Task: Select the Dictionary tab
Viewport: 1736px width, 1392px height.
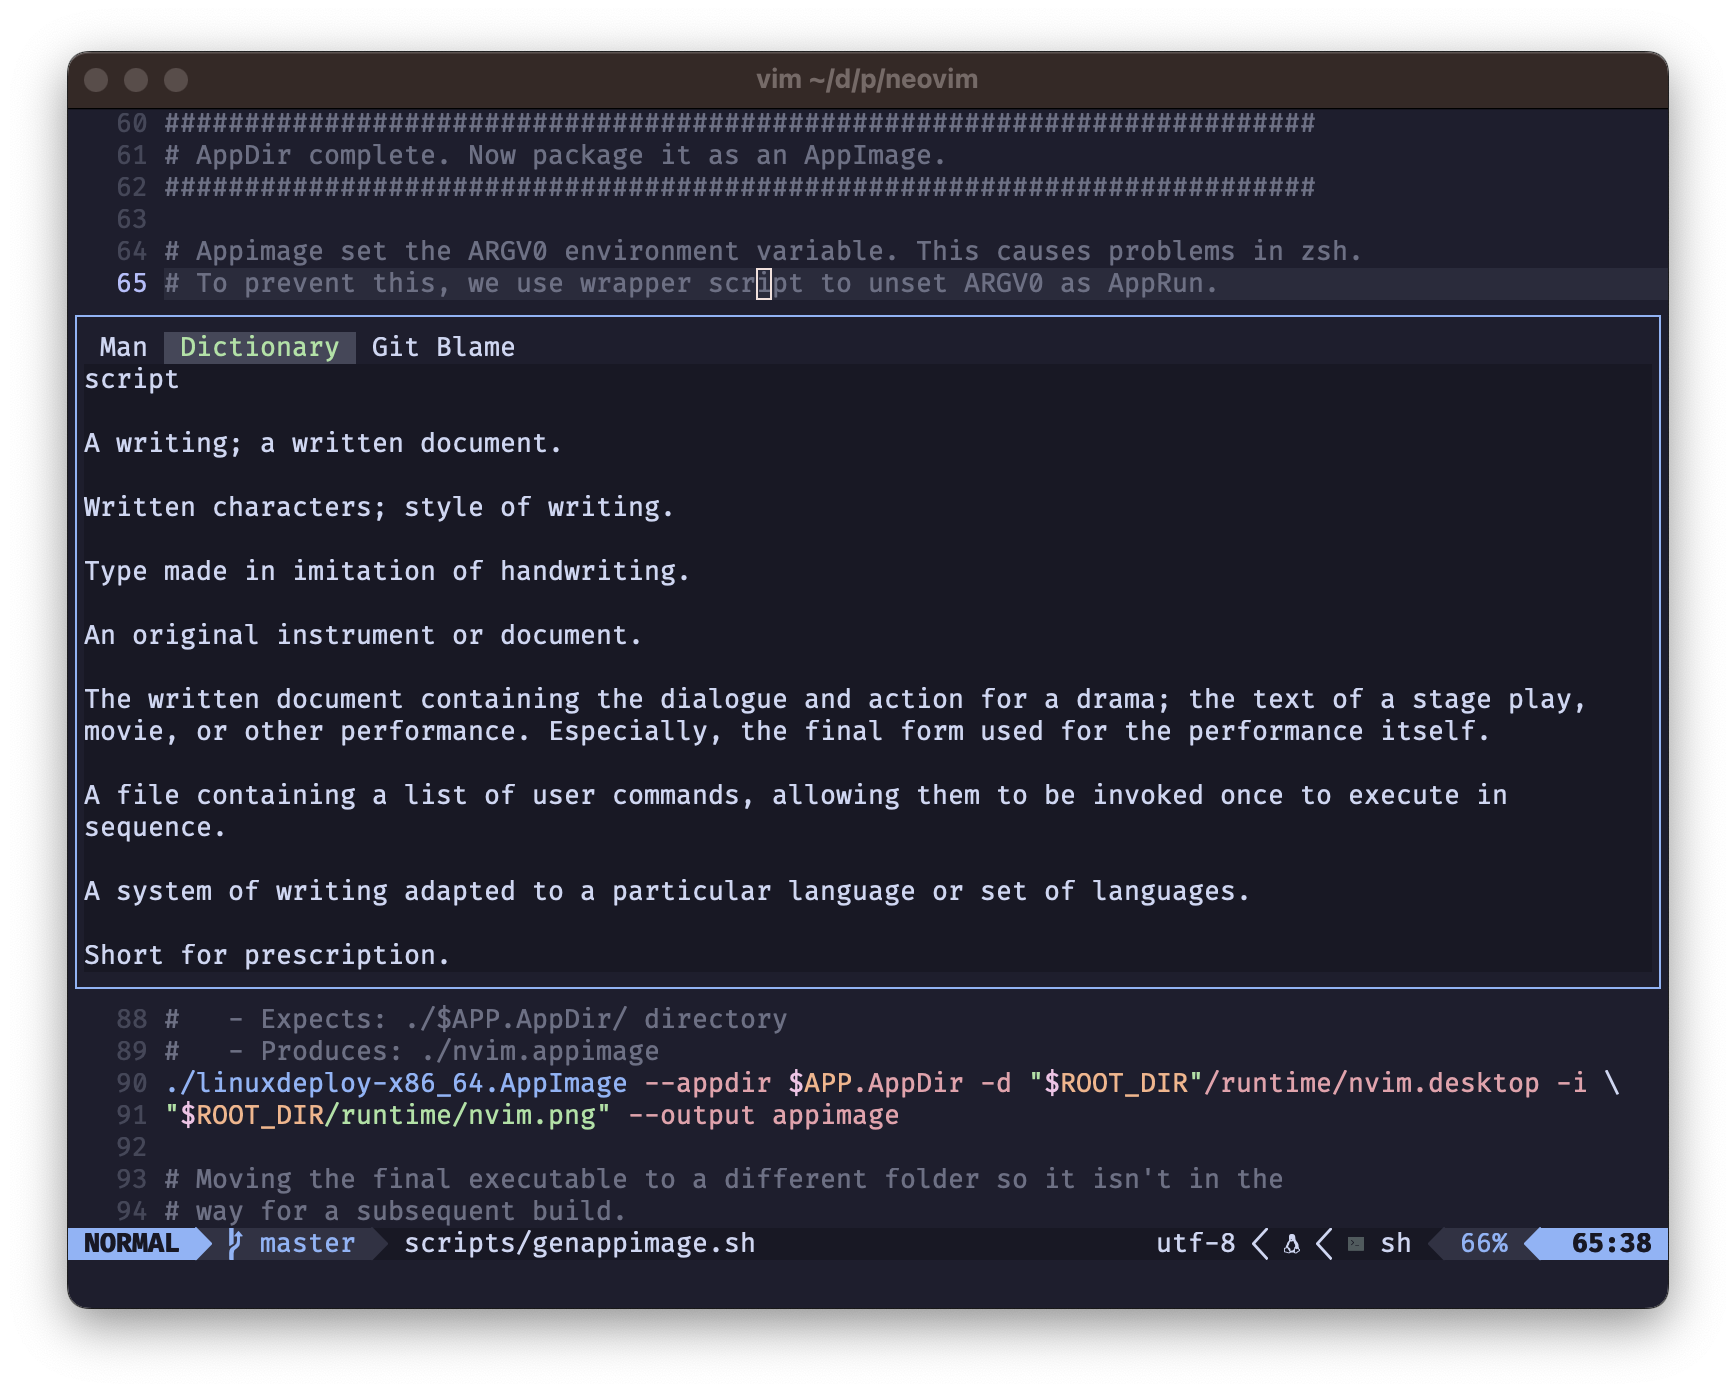Action: pyautogui.click(x=260, y=347)
